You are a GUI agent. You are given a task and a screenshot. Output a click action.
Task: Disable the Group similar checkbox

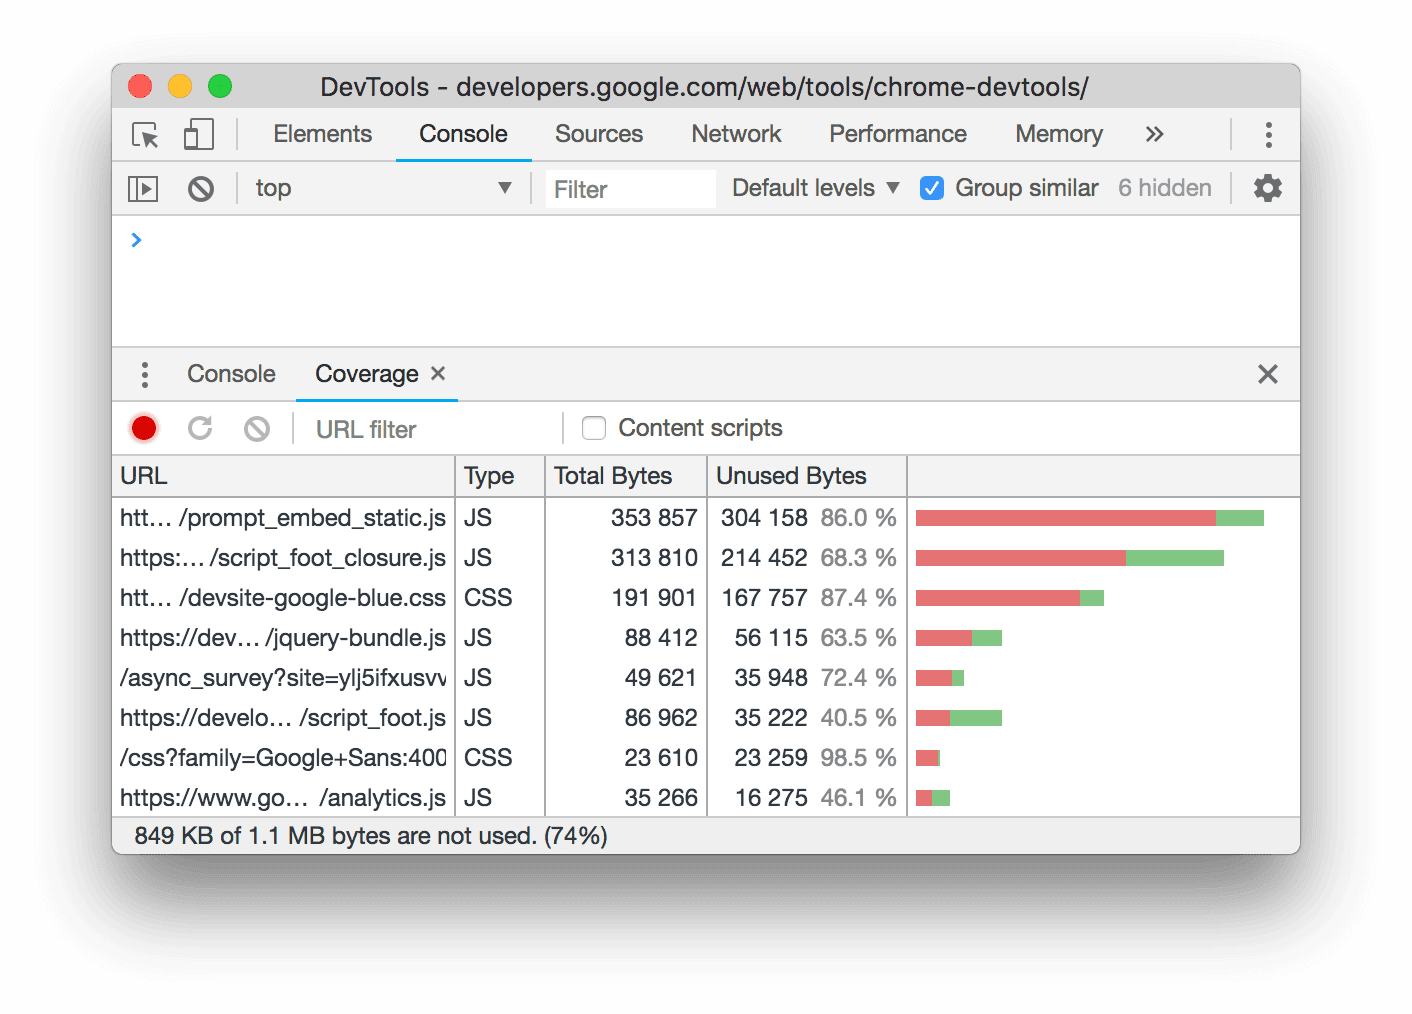[932, 187]
